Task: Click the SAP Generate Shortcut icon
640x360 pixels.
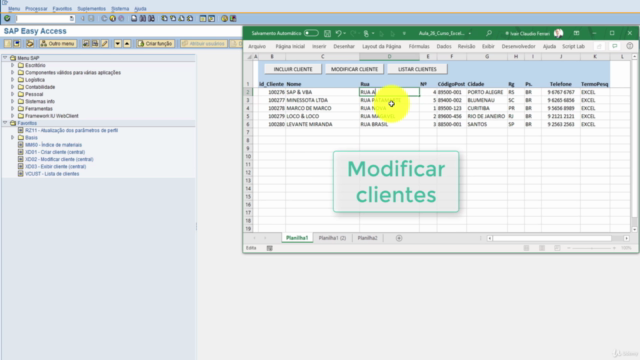Action: (x=211, y=18)
